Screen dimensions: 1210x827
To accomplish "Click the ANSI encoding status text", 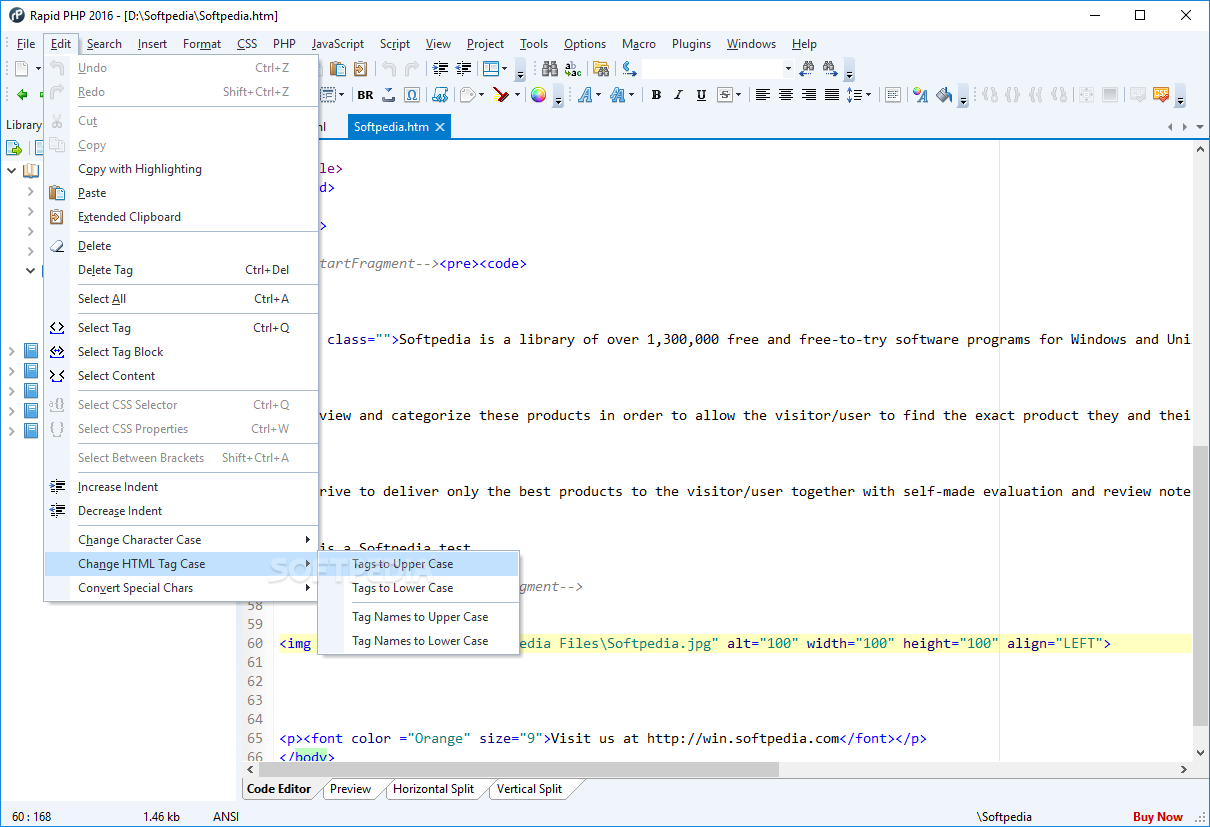I will pos(226,817).
